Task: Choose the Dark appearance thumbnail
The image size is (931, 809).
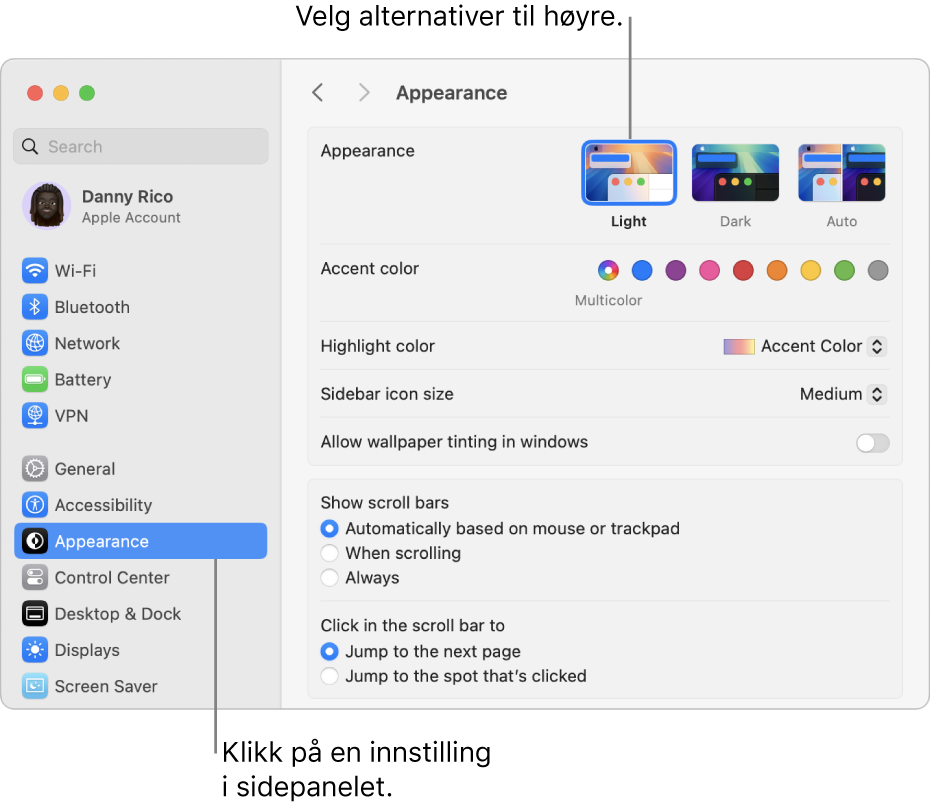Action: [x=735, y=172]
